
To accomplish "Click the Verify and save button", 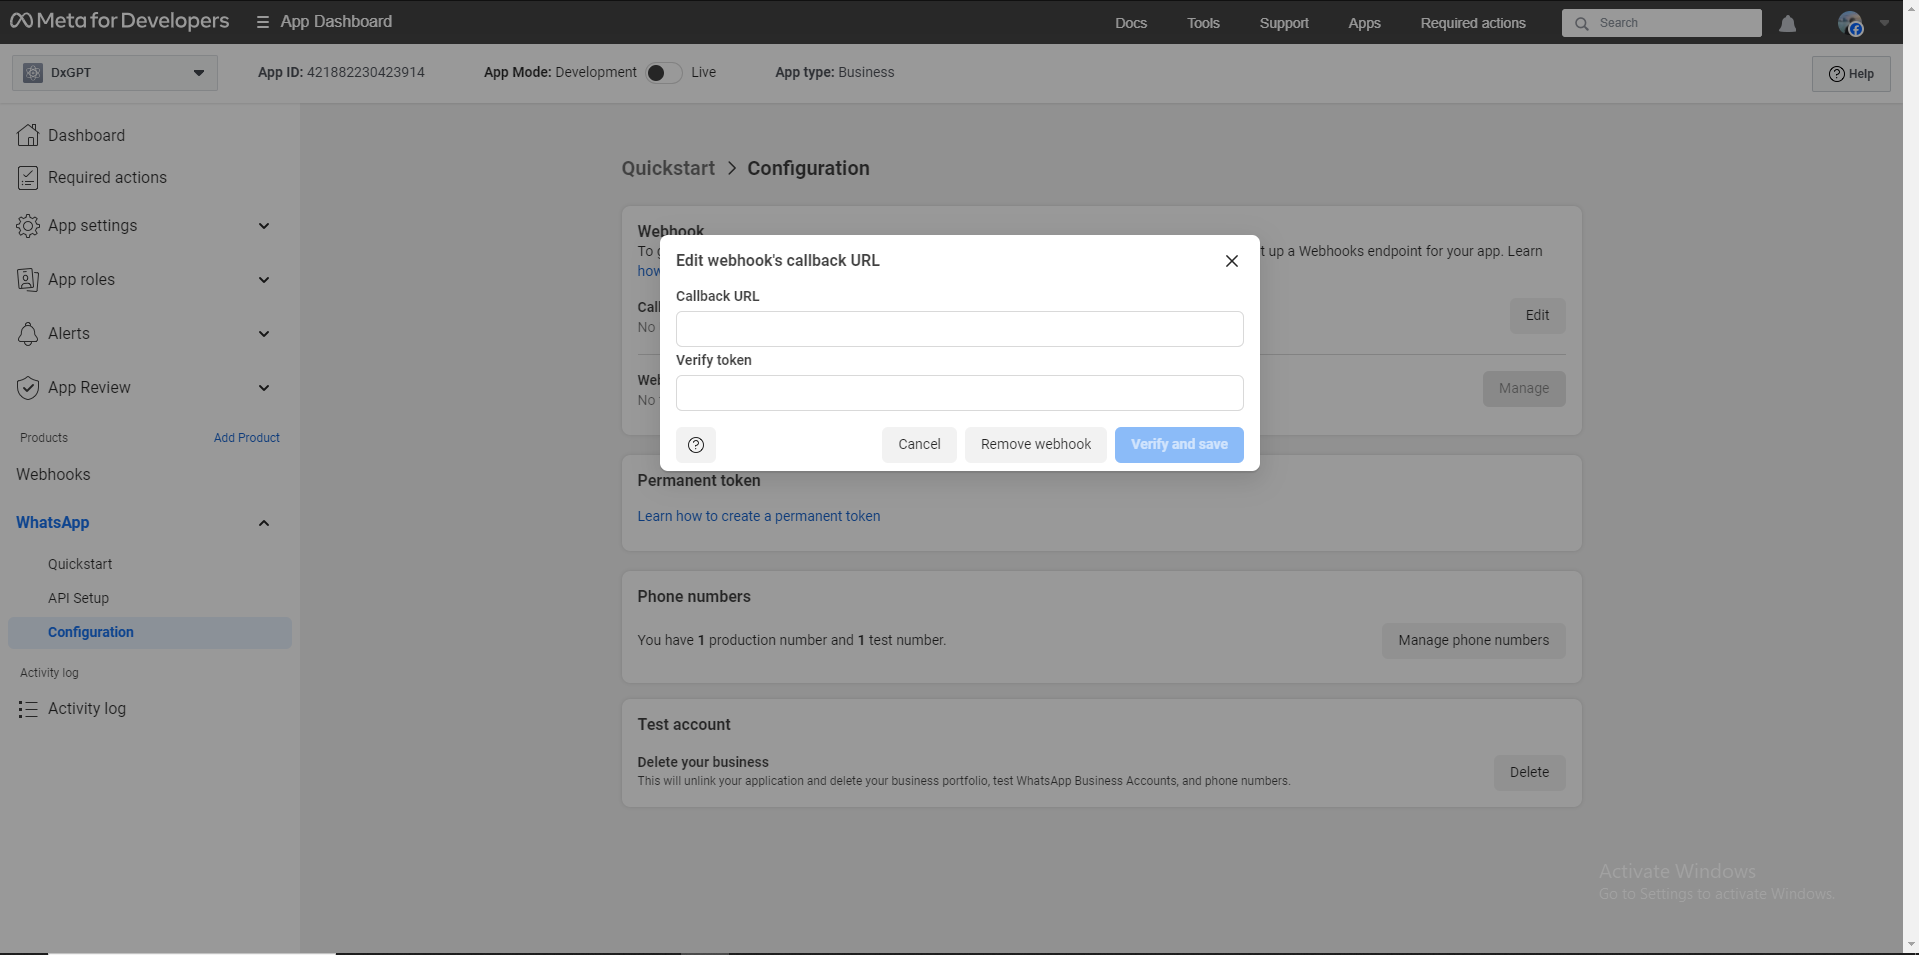I will click(x=1178, y=445).
